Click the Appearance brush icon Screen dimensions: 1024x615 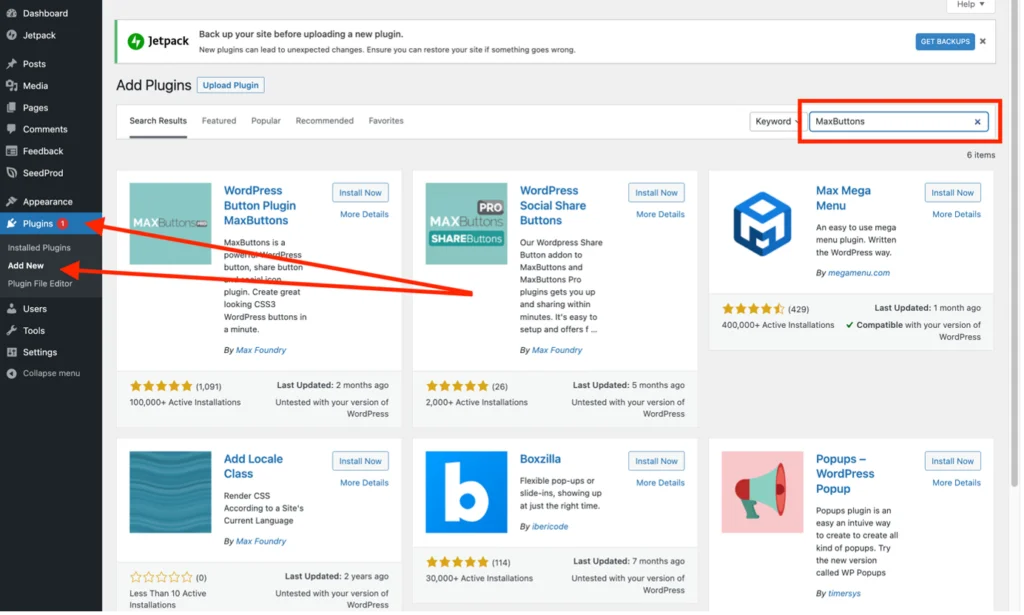coord(12,202)
